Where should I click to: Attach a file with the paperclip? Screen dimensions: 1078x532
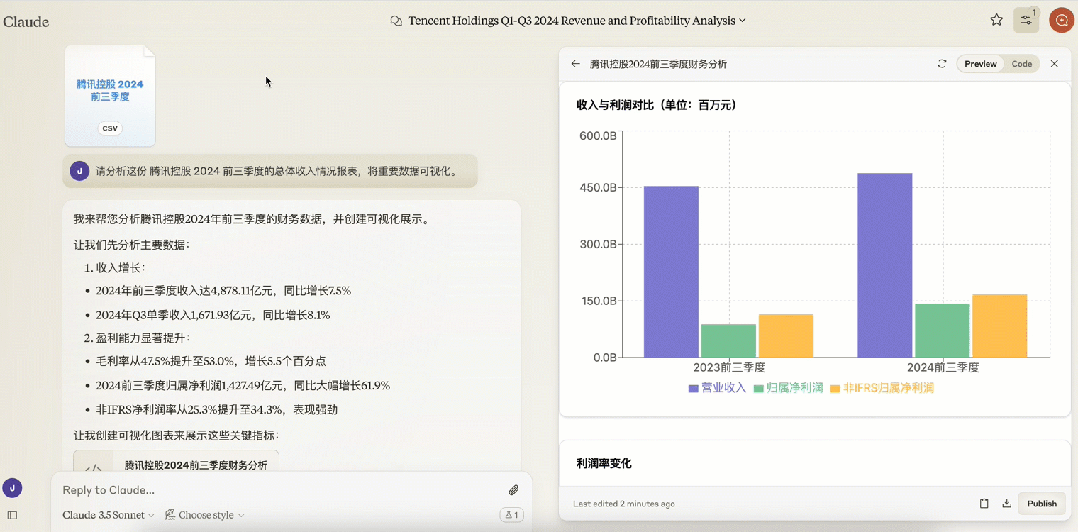pyautogui.click(x=513, y=490)
